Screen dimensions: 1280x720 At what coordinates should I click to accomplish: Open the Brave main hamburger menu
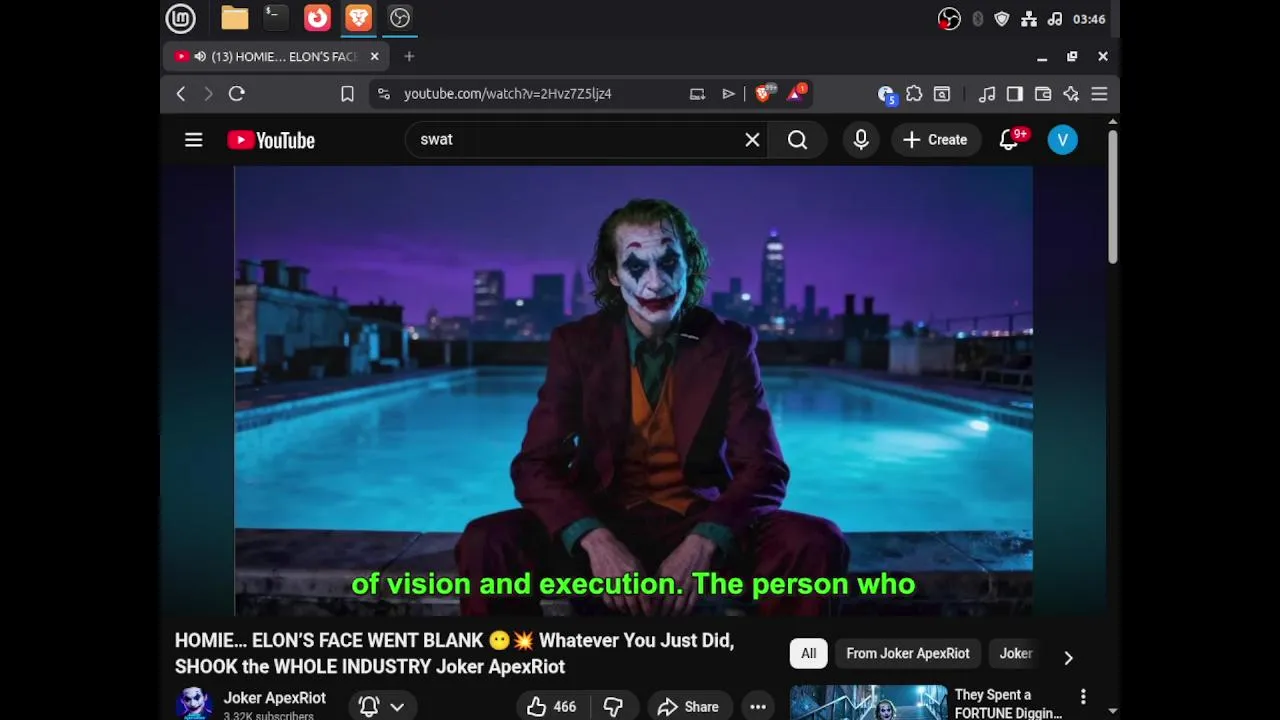[x=1099, y=94]
